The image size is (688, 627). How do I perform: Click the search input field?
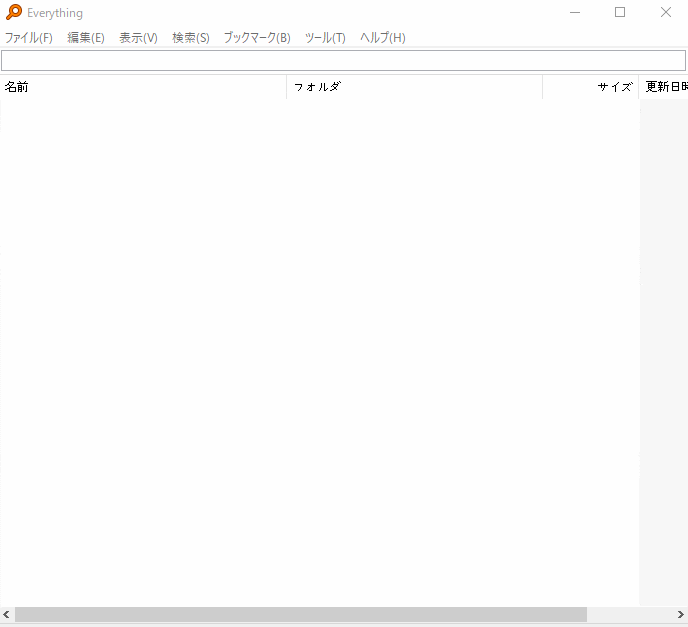344,61
